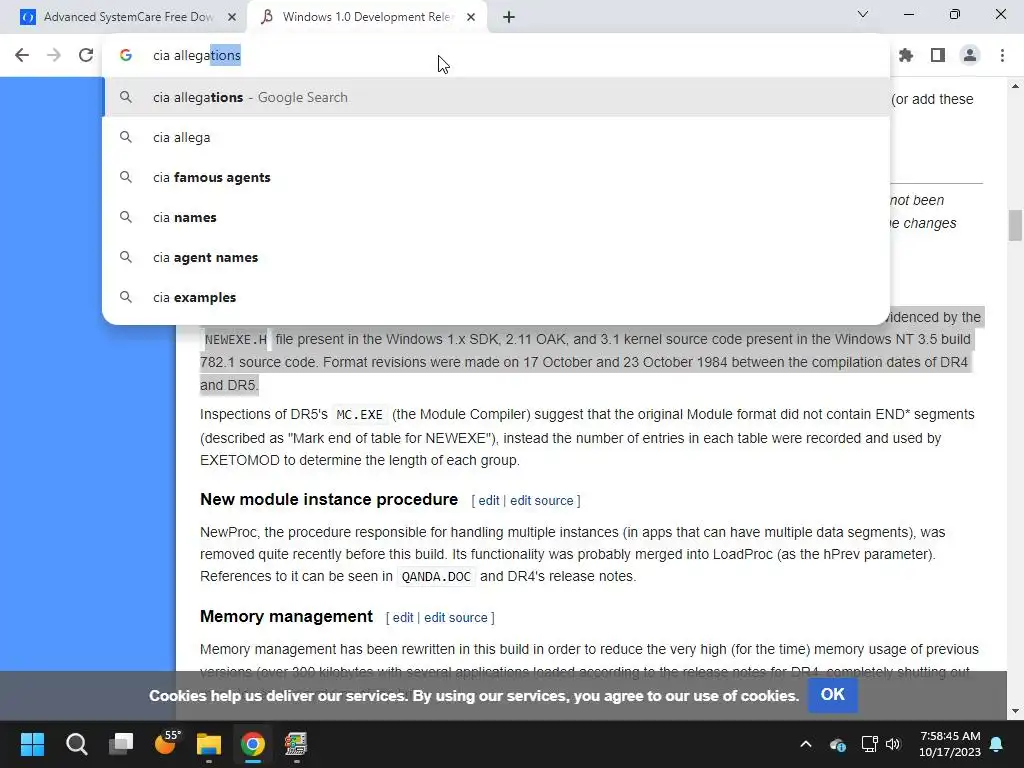Open File Explorer from taskbar
1024x768 pixels.
coord(209,744)
